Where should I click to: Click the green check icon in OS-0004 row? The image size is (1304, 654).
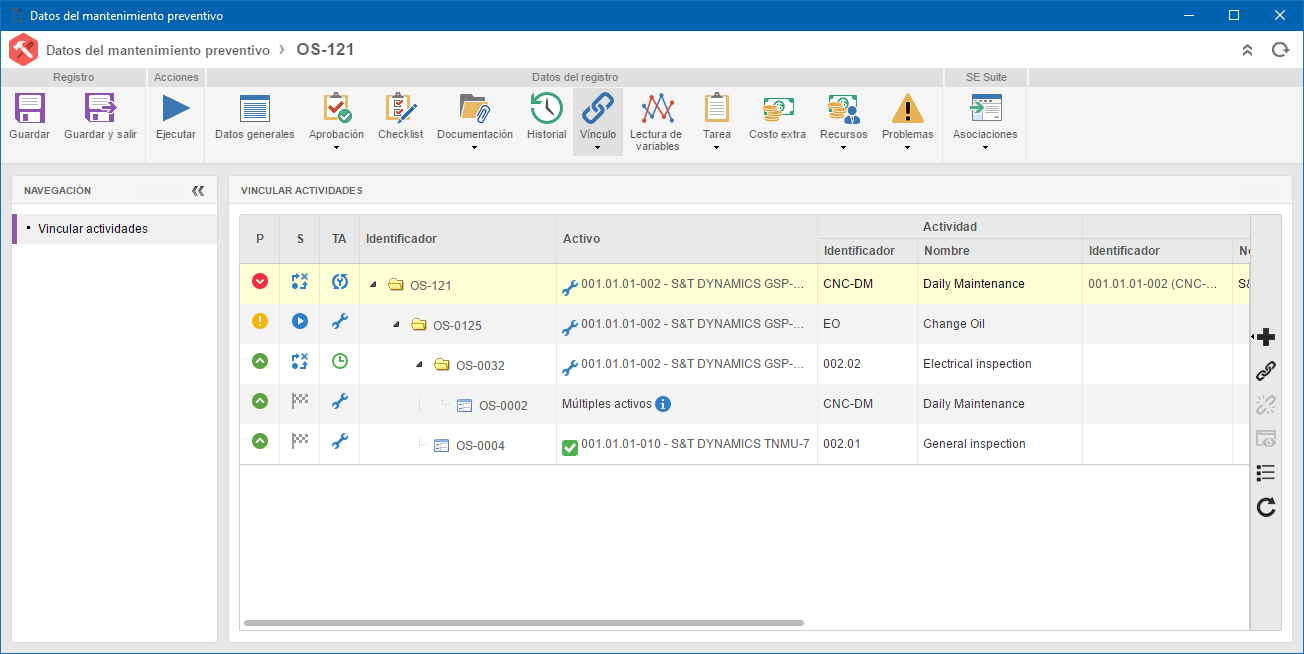coord(570,448)
